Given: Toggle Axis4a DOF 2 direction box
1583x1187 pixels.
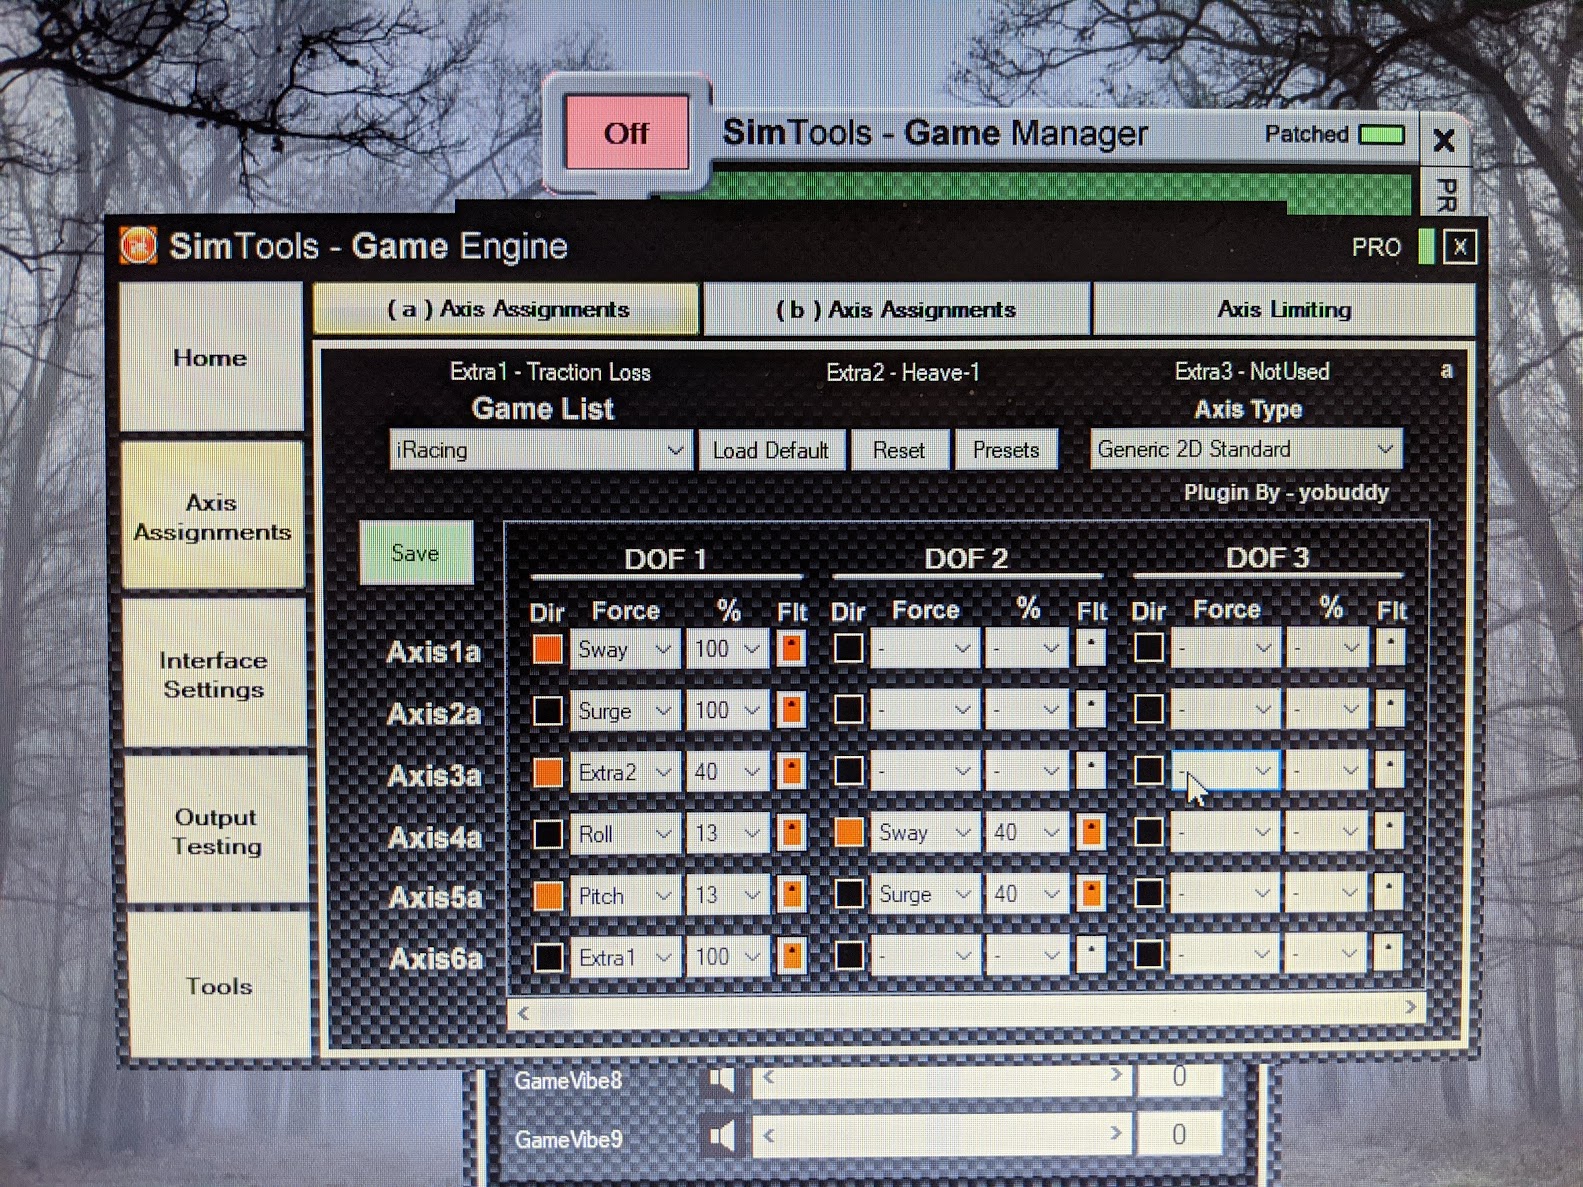Looking at the screenshot, I should (x=849, y=832).
